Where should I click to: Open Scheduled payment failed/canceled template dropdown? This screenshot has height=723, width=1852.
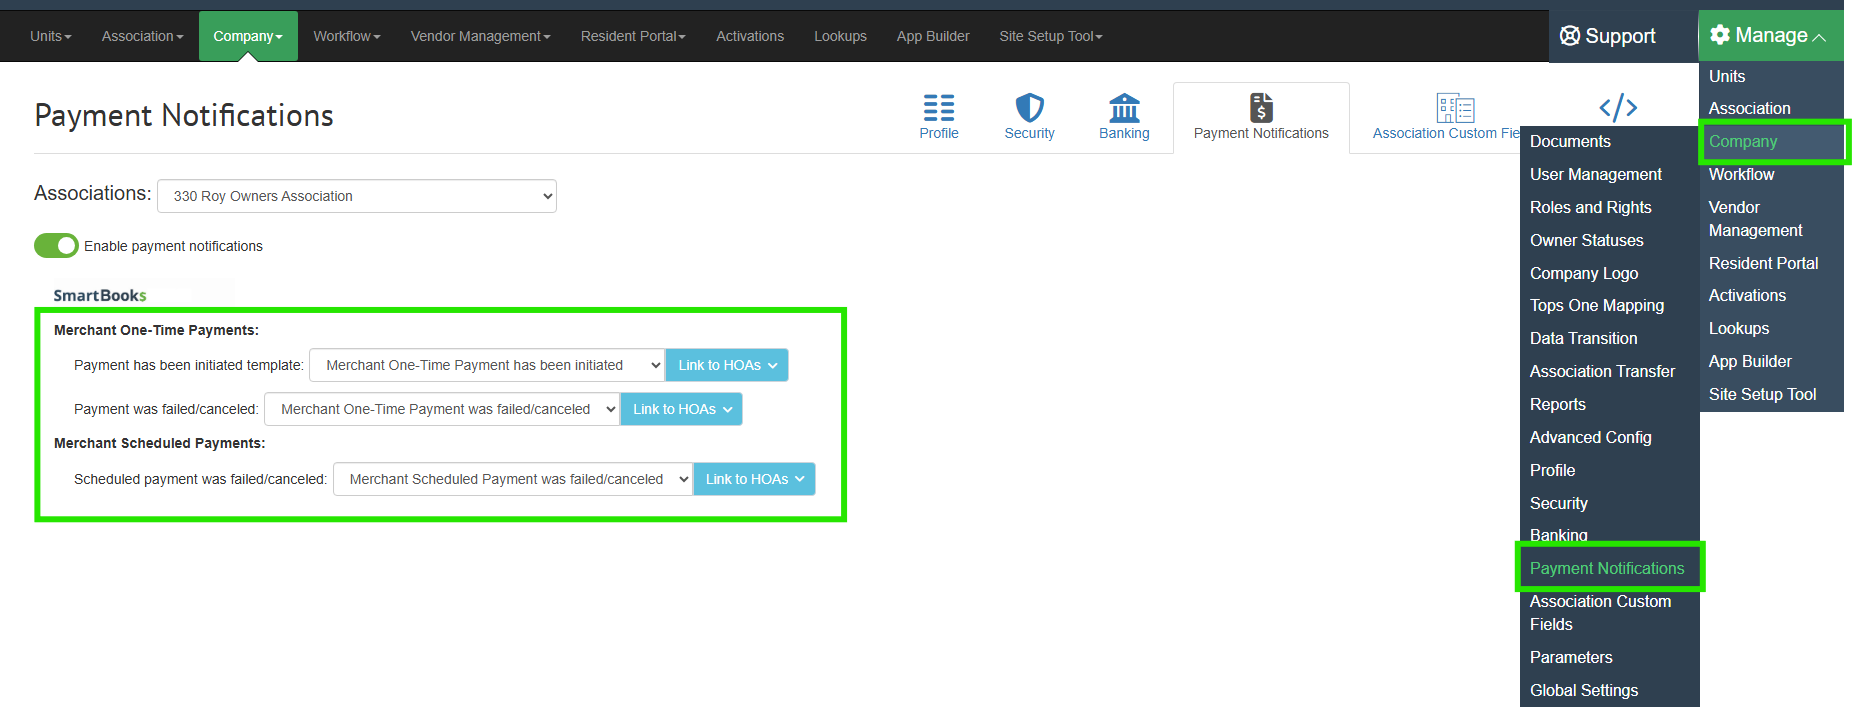click(x=512, y=479)
